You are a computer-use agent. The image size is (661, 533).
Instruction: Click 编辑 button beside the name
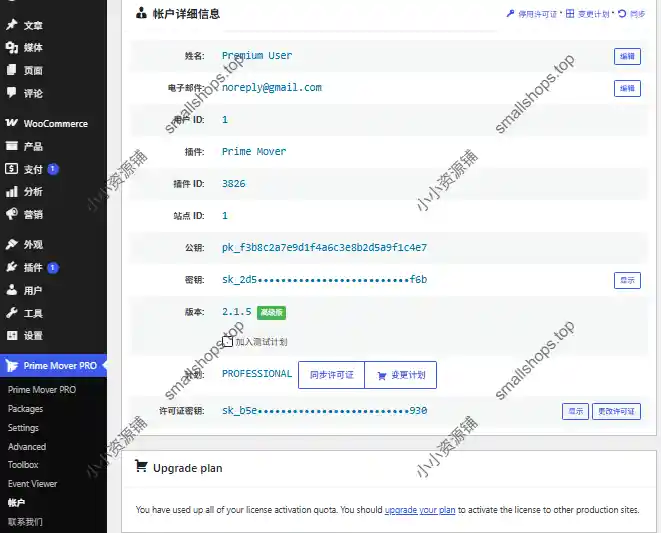[x=627, y=56]
